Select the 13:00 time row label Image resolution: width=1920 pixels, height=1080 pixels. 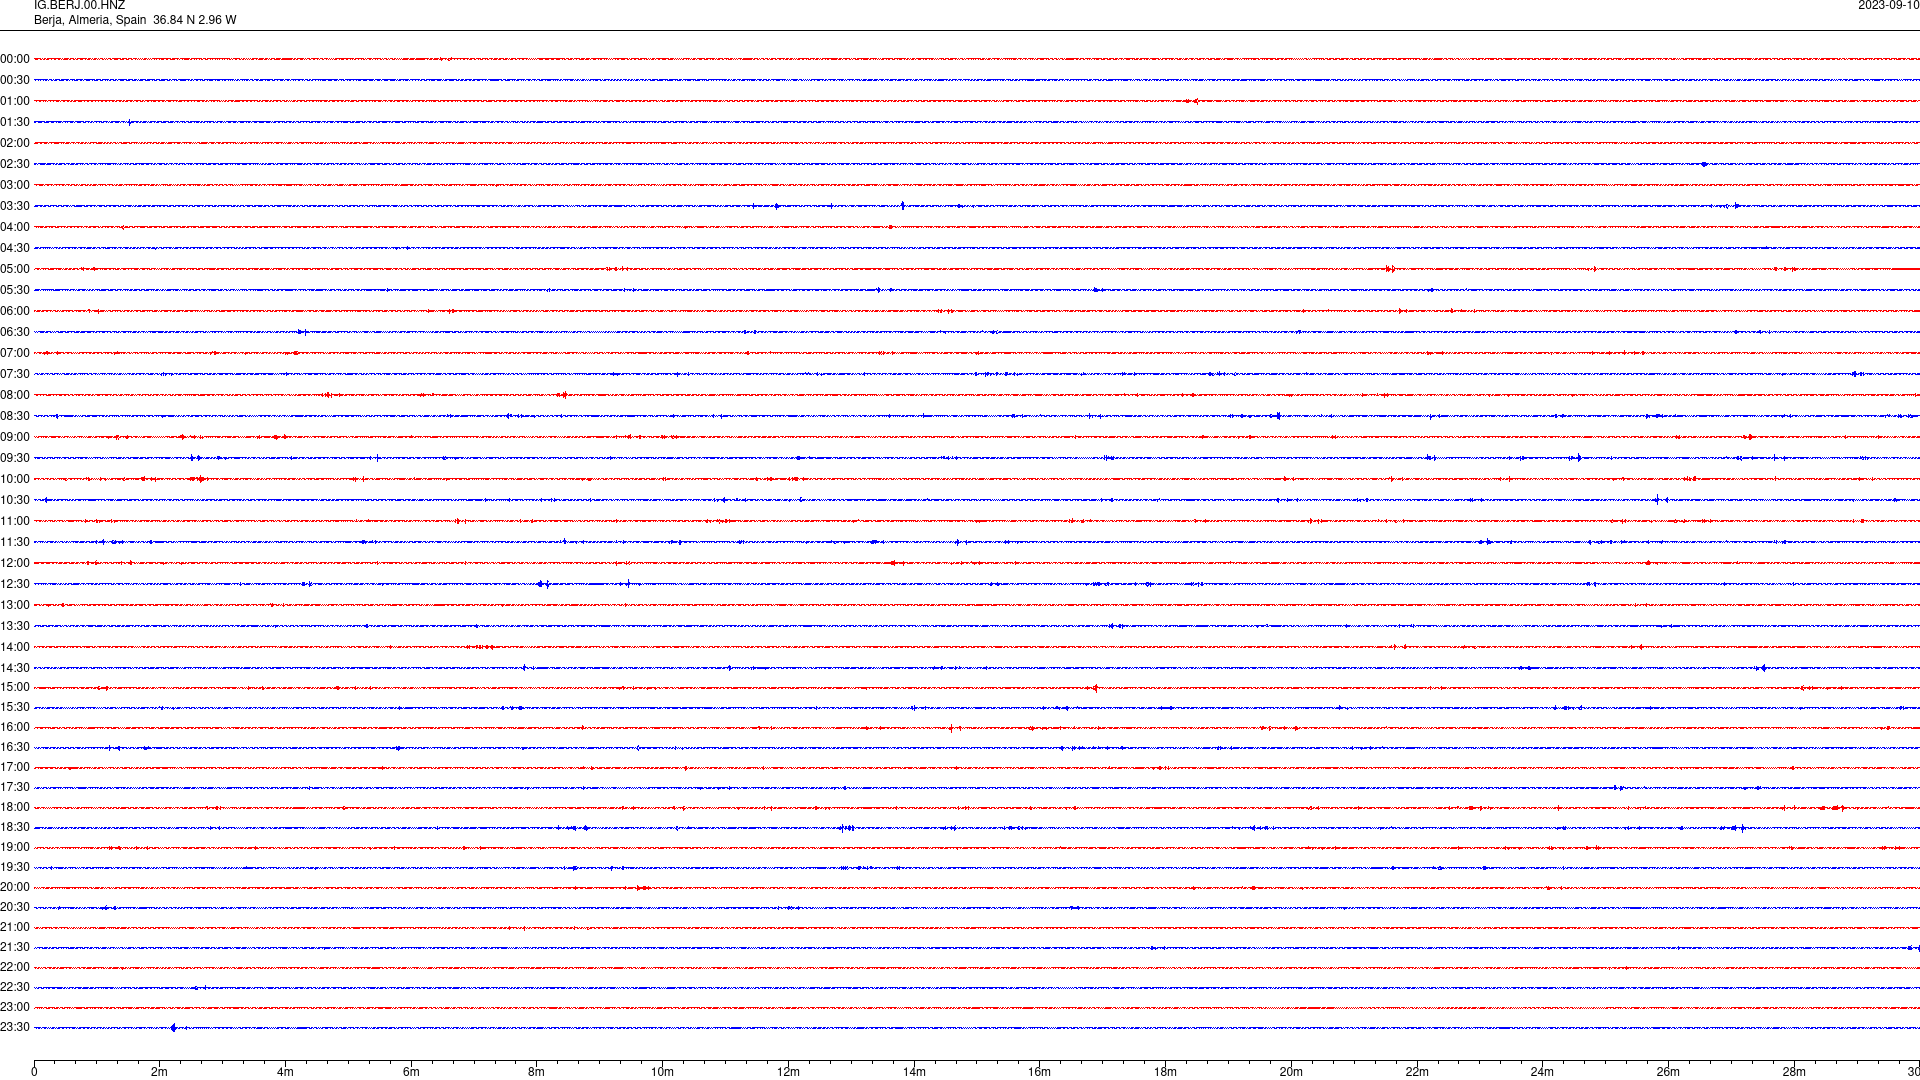(x=15, y=605)
